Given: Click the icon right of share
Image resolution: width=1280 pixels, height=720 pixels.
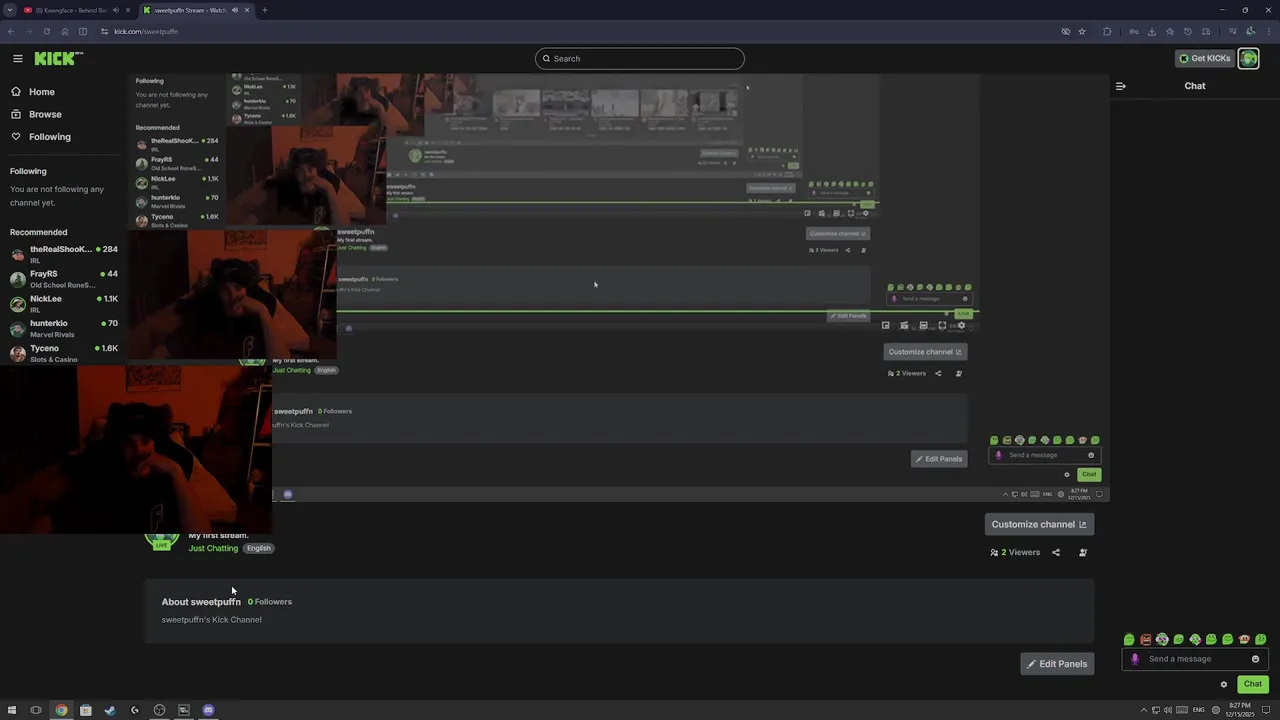Looking at the screenshot, I should tap(1083, 552).
